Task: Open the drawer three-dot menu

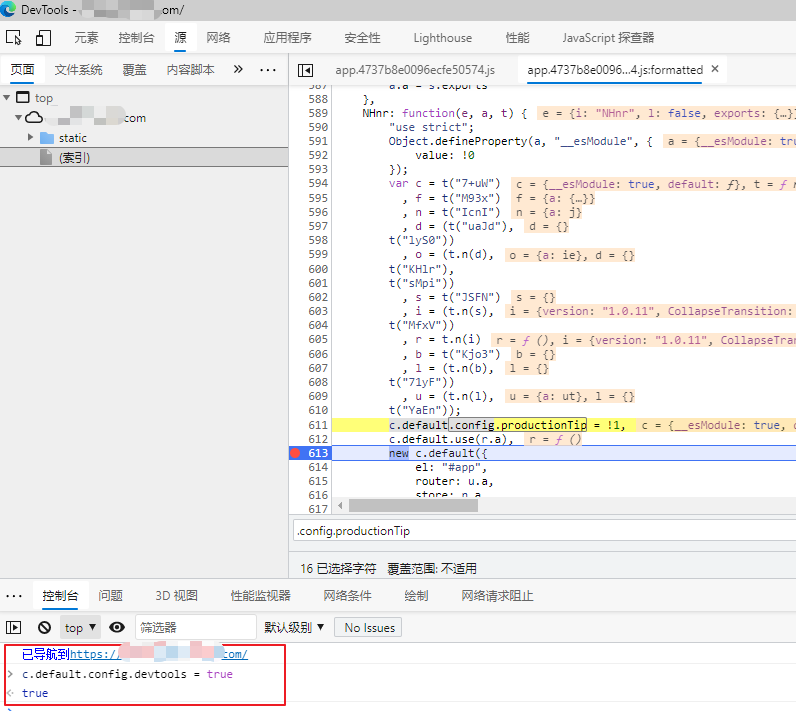Action: point(14,596)
